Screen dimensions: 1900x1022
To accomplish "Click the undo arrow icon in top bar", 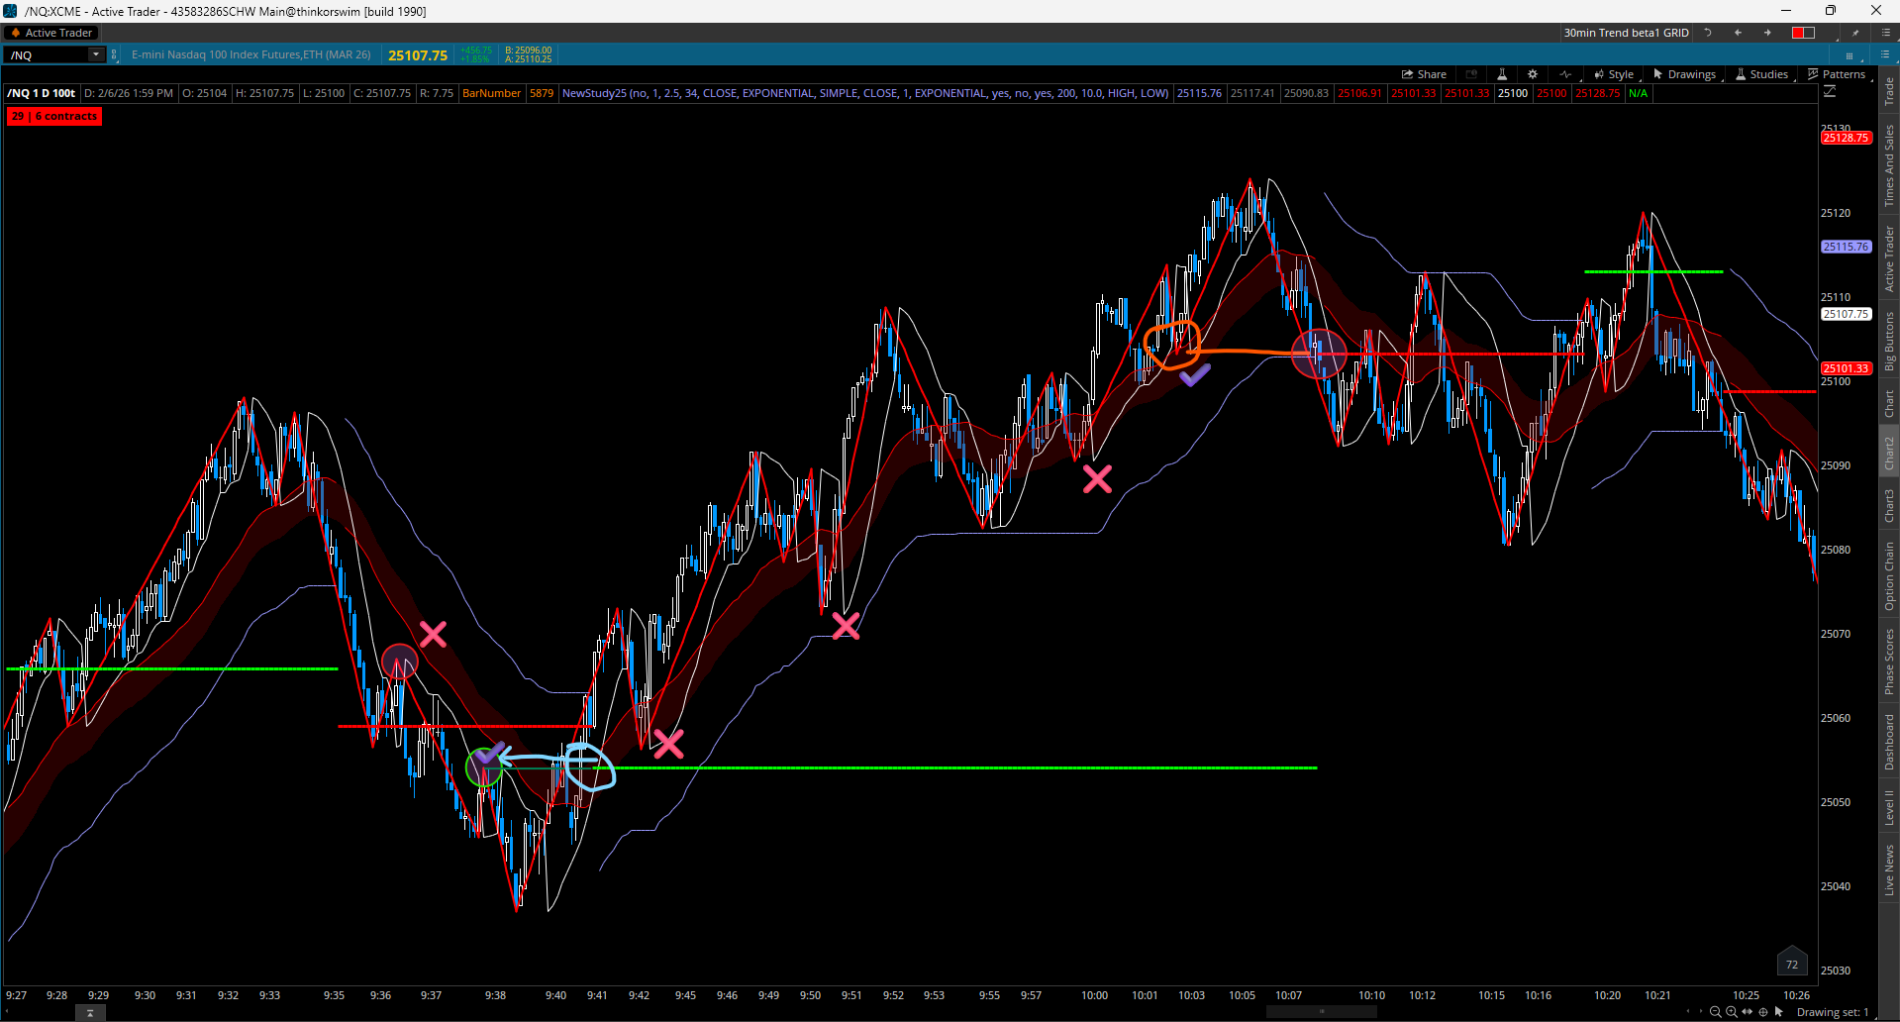I will 1708,33.
